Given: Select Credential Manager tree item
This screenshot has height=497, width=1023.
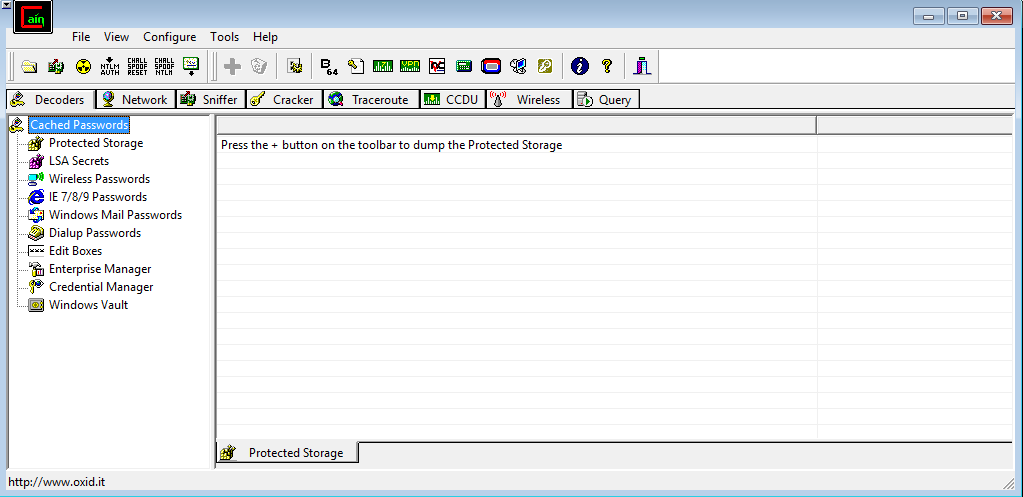Looking at the screenshot, I should [x=100, y=287].
